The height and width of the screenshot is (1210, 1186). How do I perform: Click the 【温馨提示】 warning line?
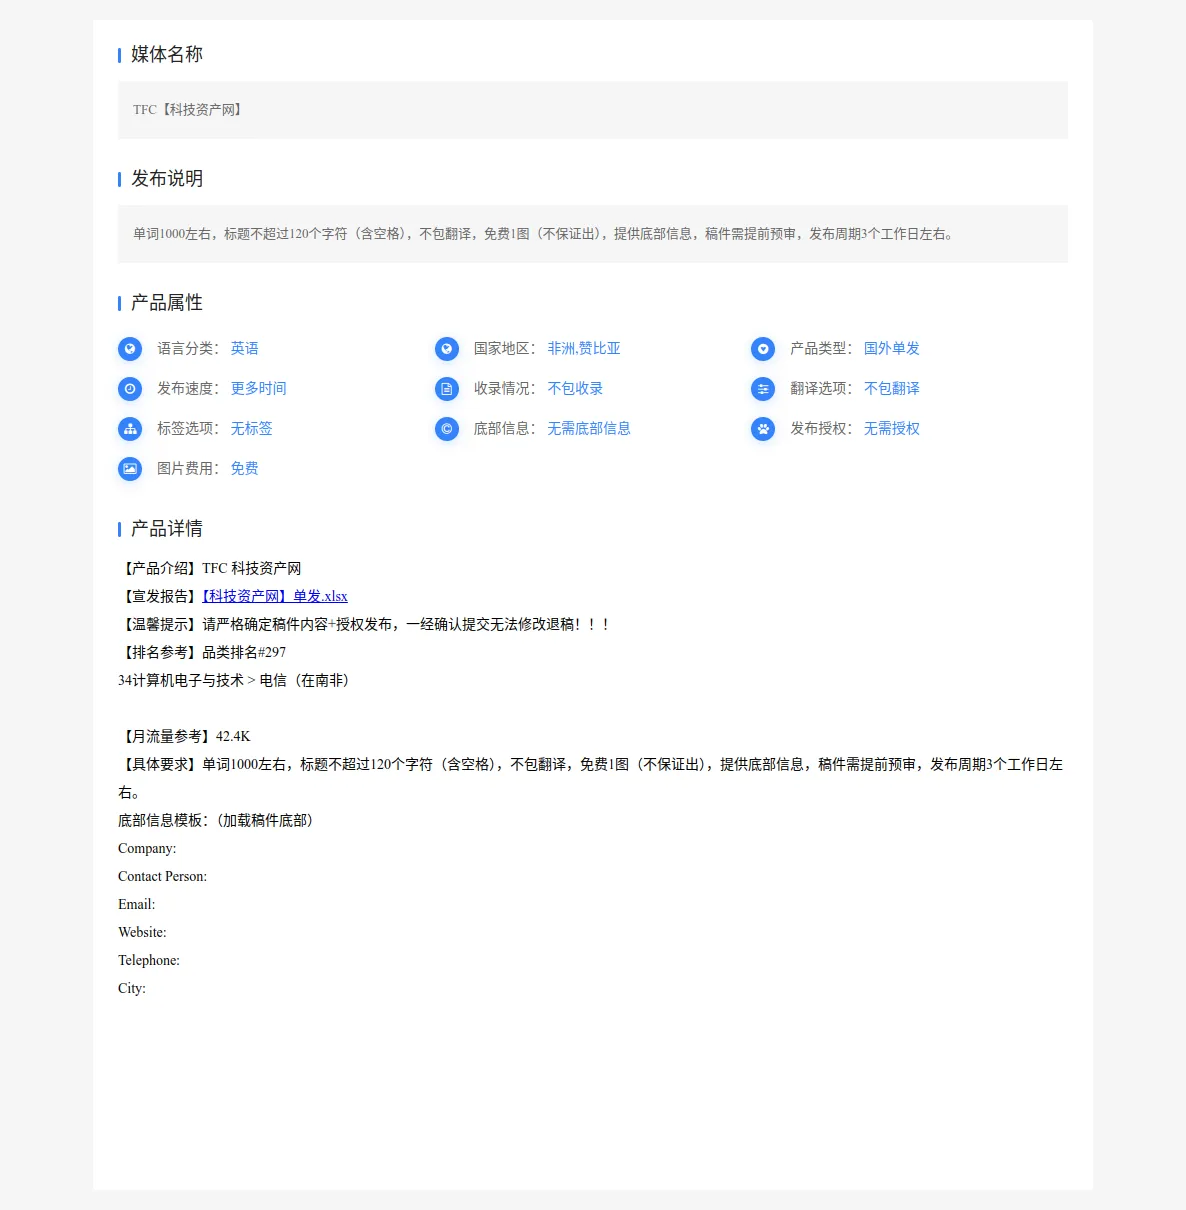tap(365, 624)
